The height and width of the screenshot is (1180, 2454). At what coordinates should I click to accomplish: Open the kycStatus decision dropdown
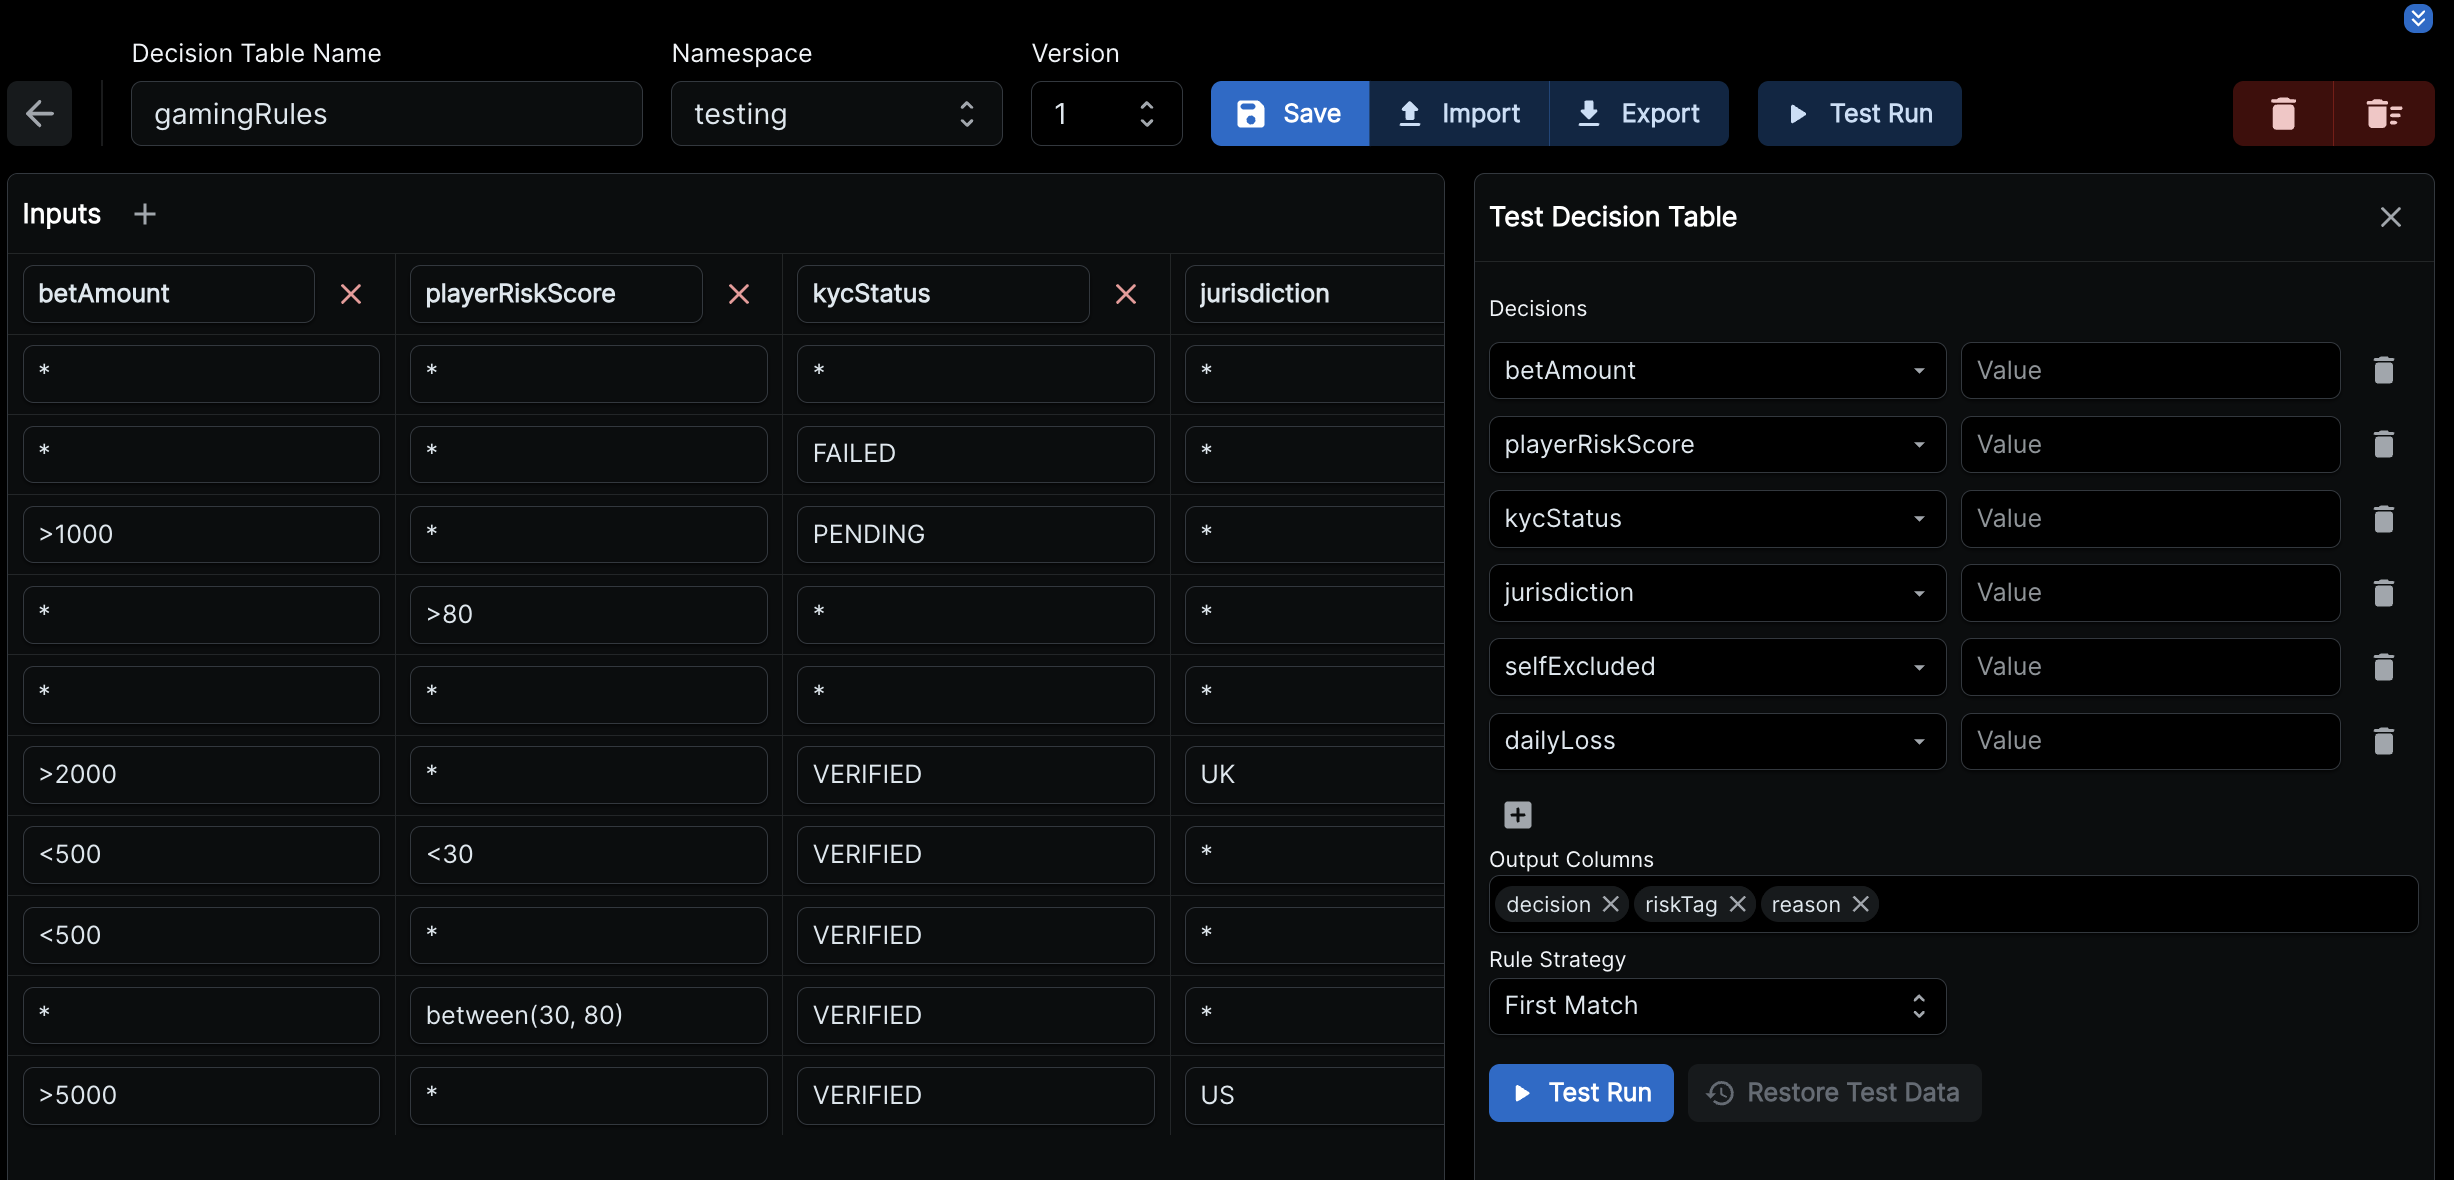tap(1717, 519)
